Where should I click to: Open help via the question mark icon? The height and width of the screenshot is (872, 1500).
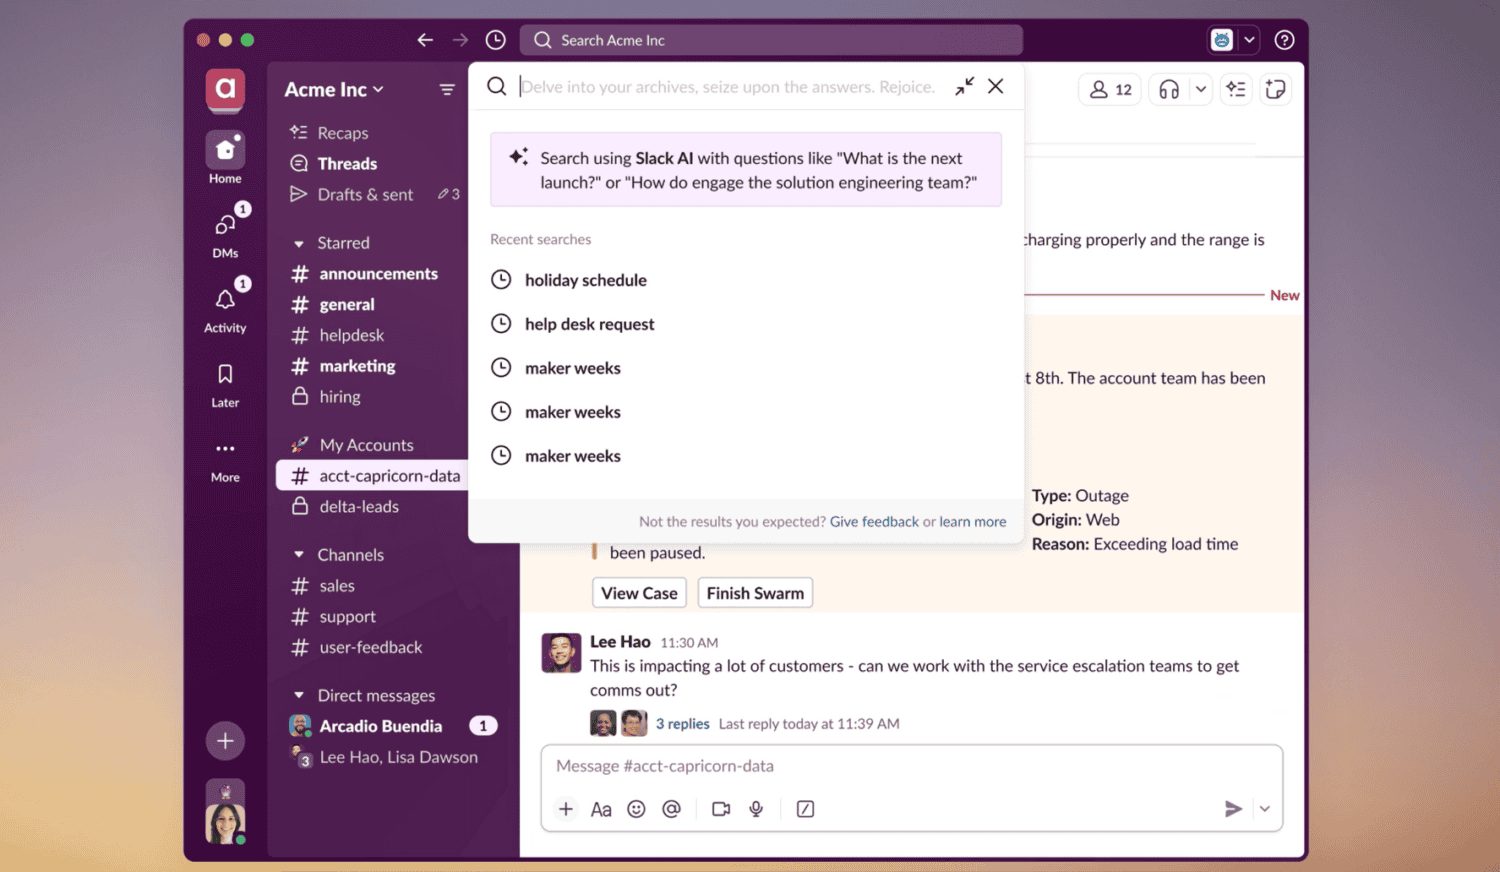[1284, 40]
